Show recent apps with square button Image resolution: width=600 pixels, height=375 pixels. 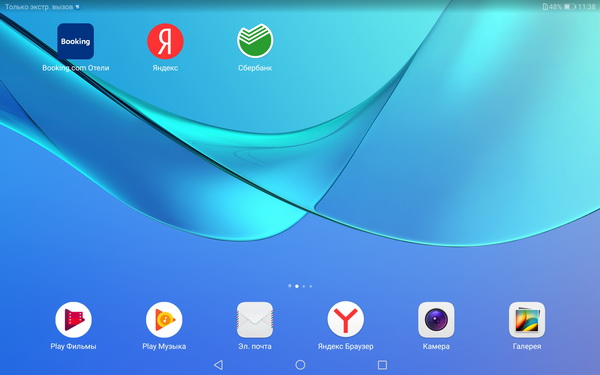382,365
